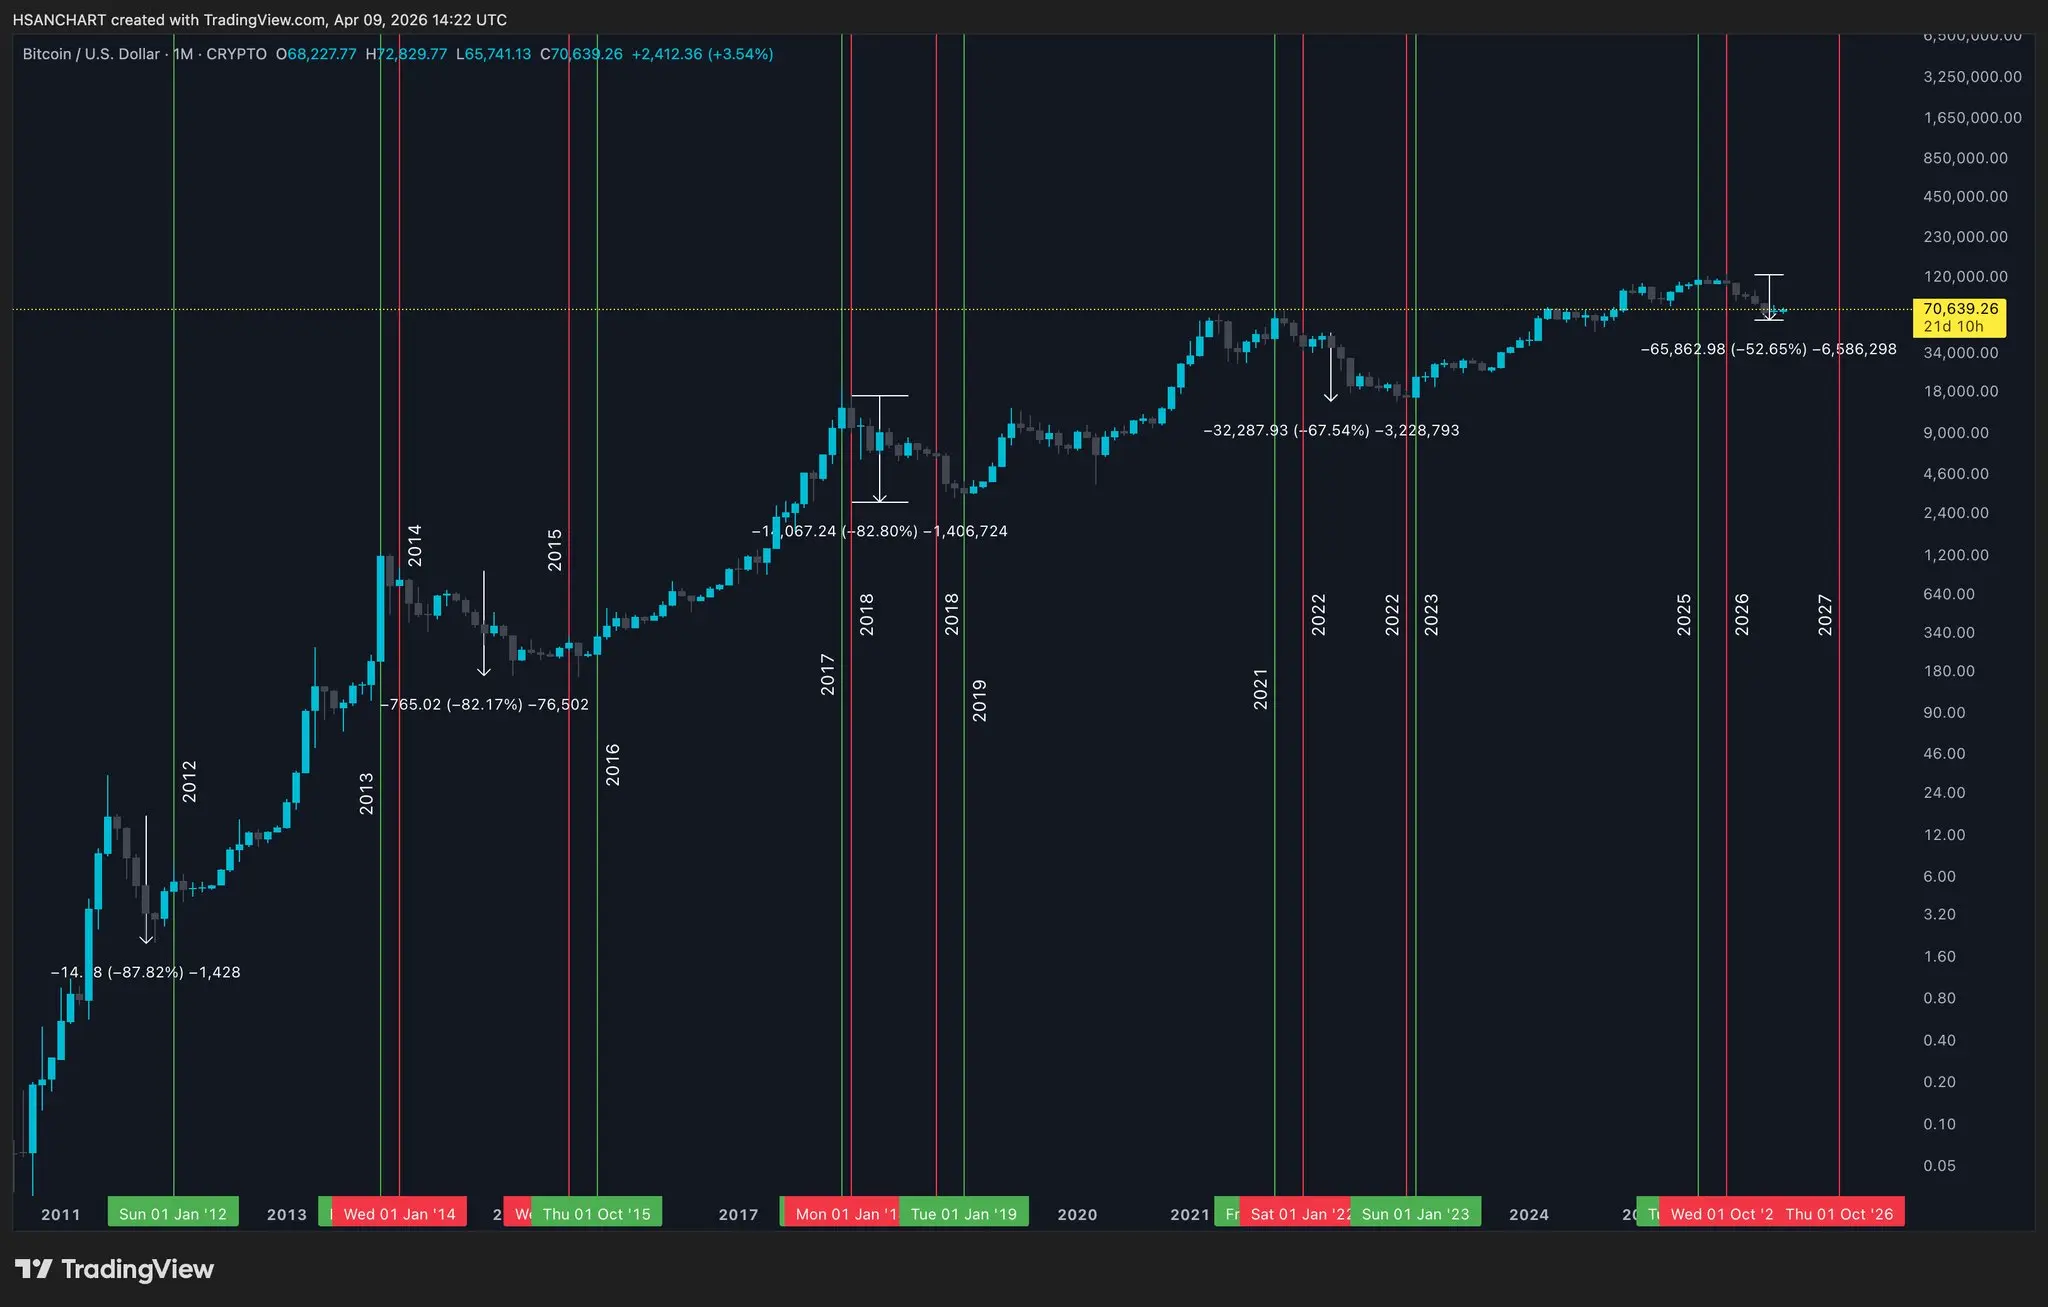Select the green 'Sun 01 Jan '12' date label
The width and height of the screenshot is (2048, 1307).
pyautogui.click(x=173, y=1213)
